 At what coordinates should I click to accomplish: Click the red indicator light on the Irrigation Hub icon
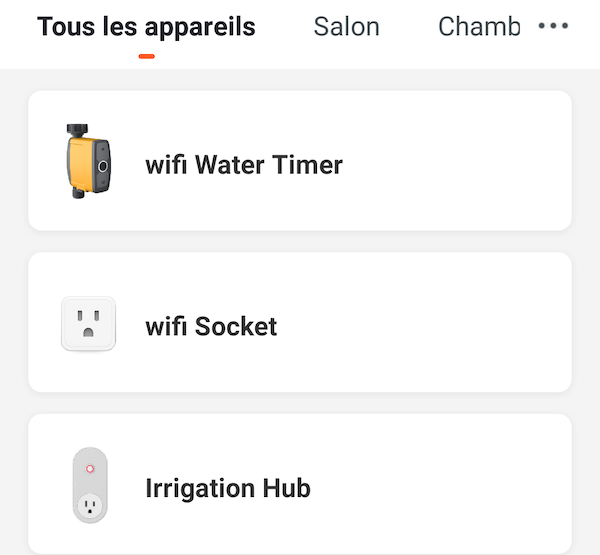click(x=89, y=468)
